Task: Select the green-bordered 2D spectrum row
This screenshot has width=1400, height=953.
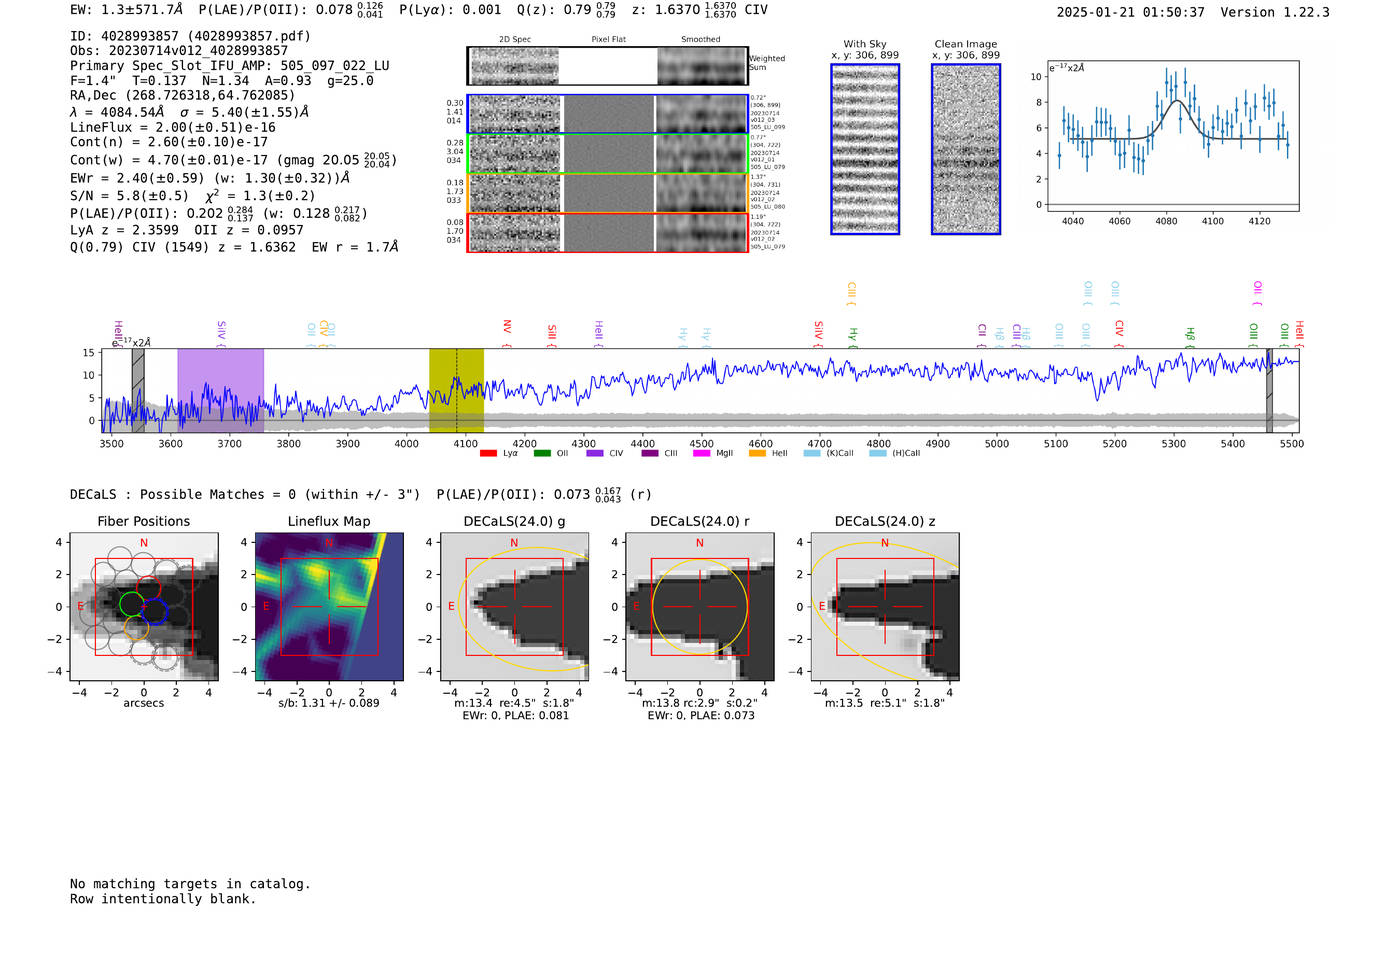Action: [608, 154]
